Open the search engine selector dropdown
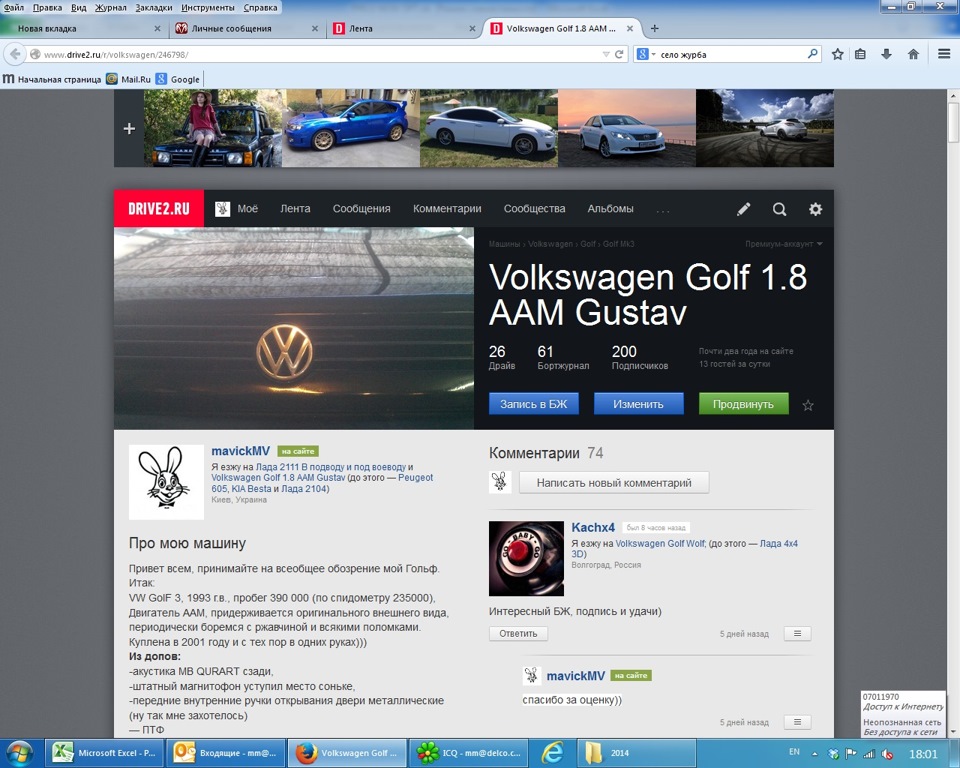 (645, 55)
